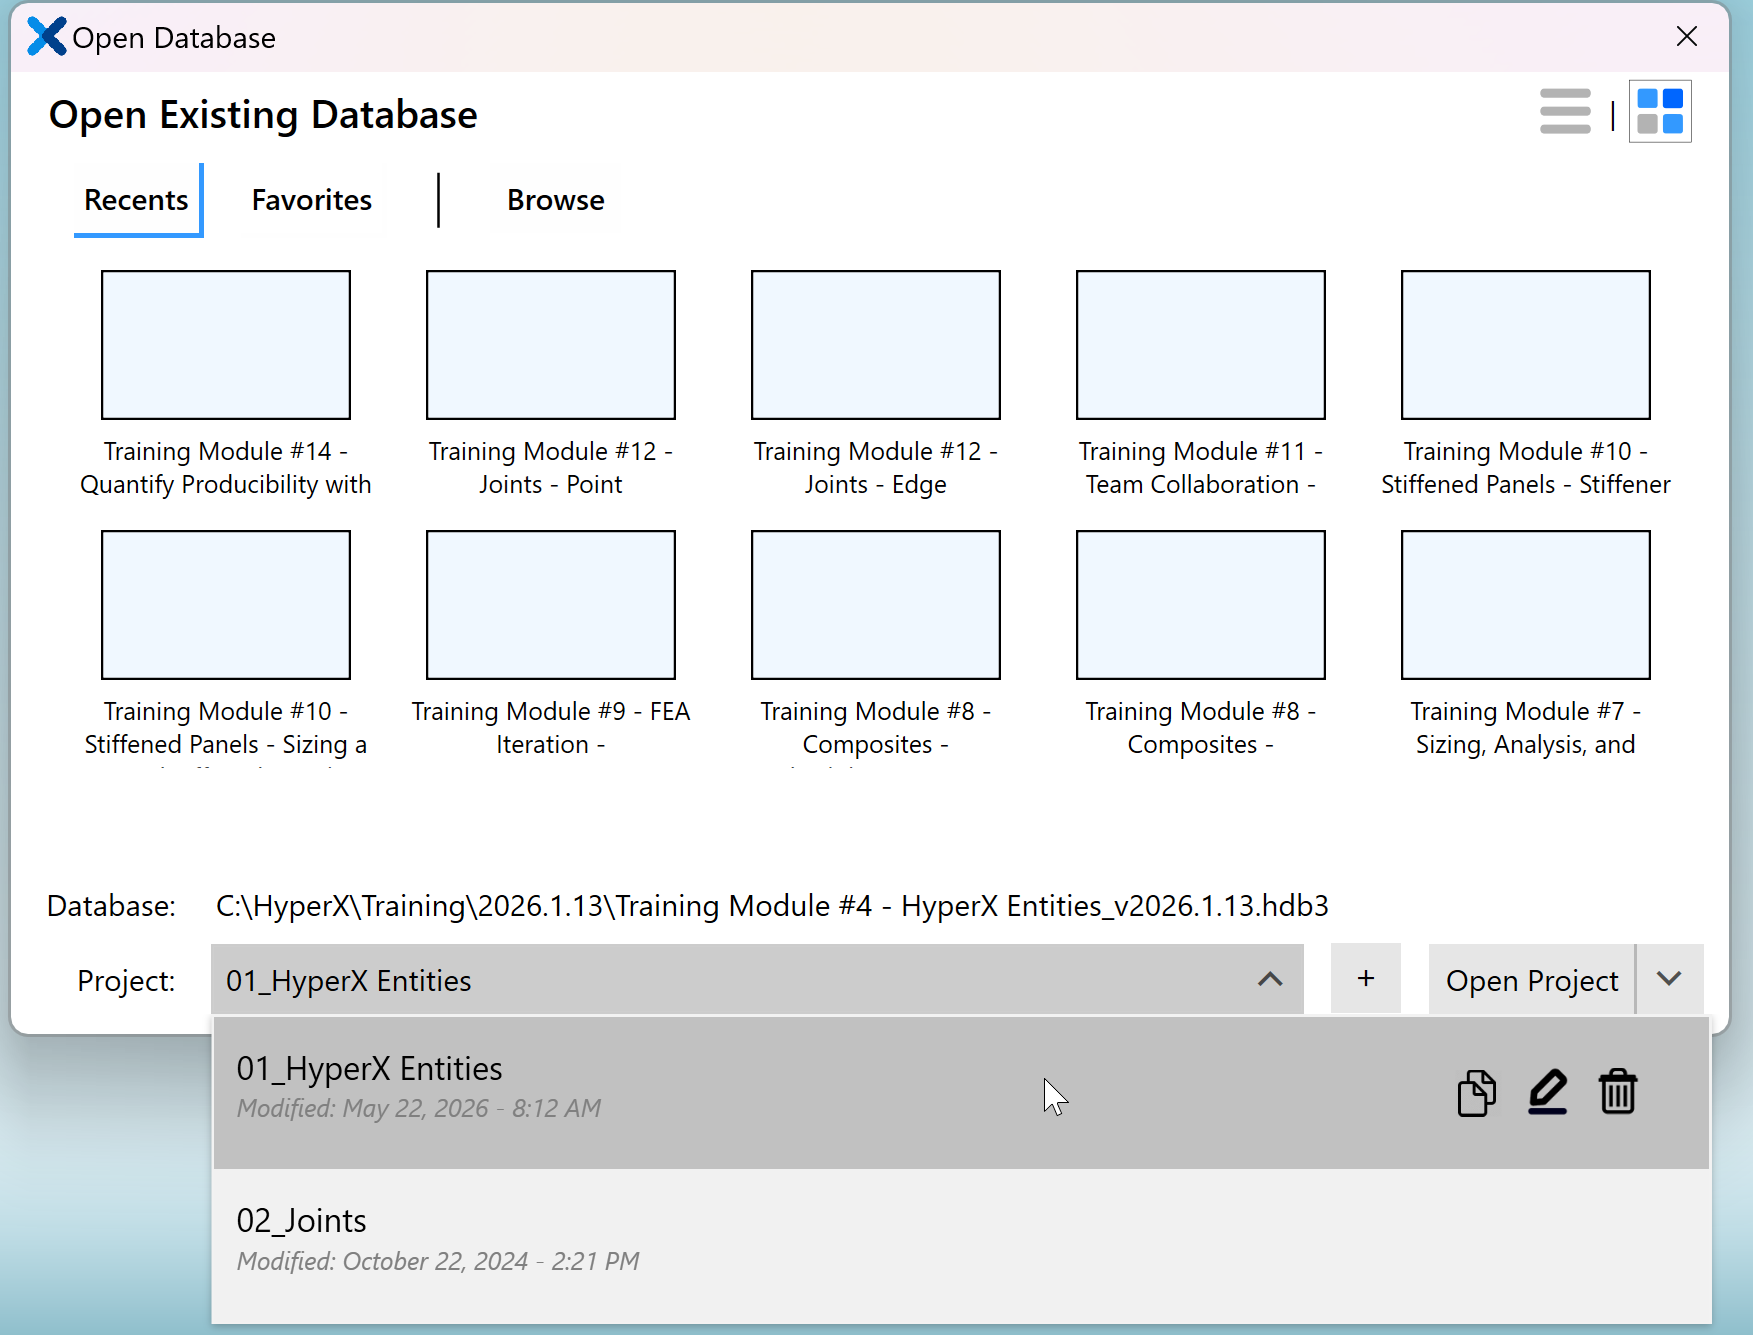Expand the Open Project options arrow
1753x1335 pixels.
pyautogui.click(x=1670, y=980)
